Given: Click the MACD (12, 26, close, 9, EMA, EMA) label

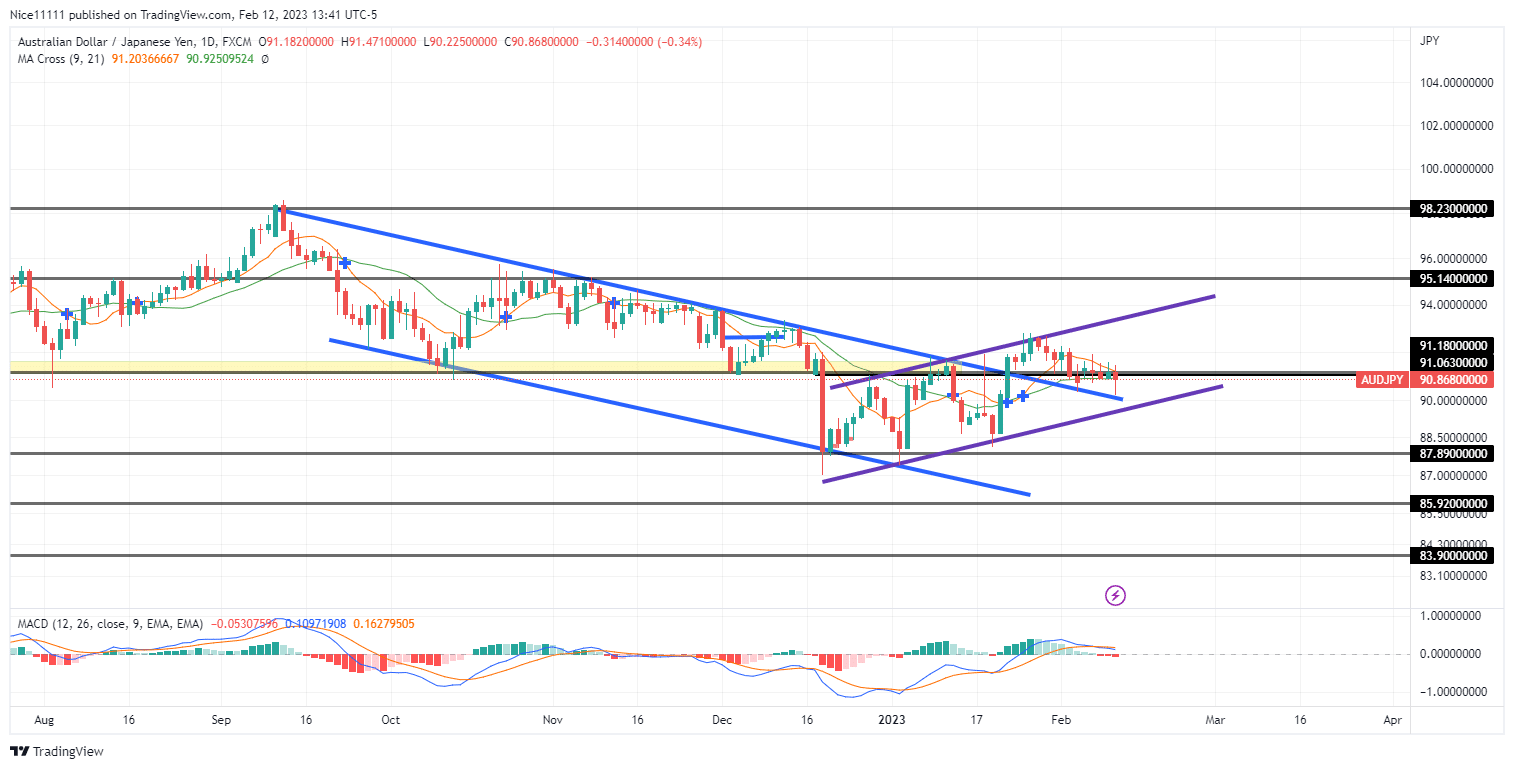Looking at the screenshot, I should (111, 624).
